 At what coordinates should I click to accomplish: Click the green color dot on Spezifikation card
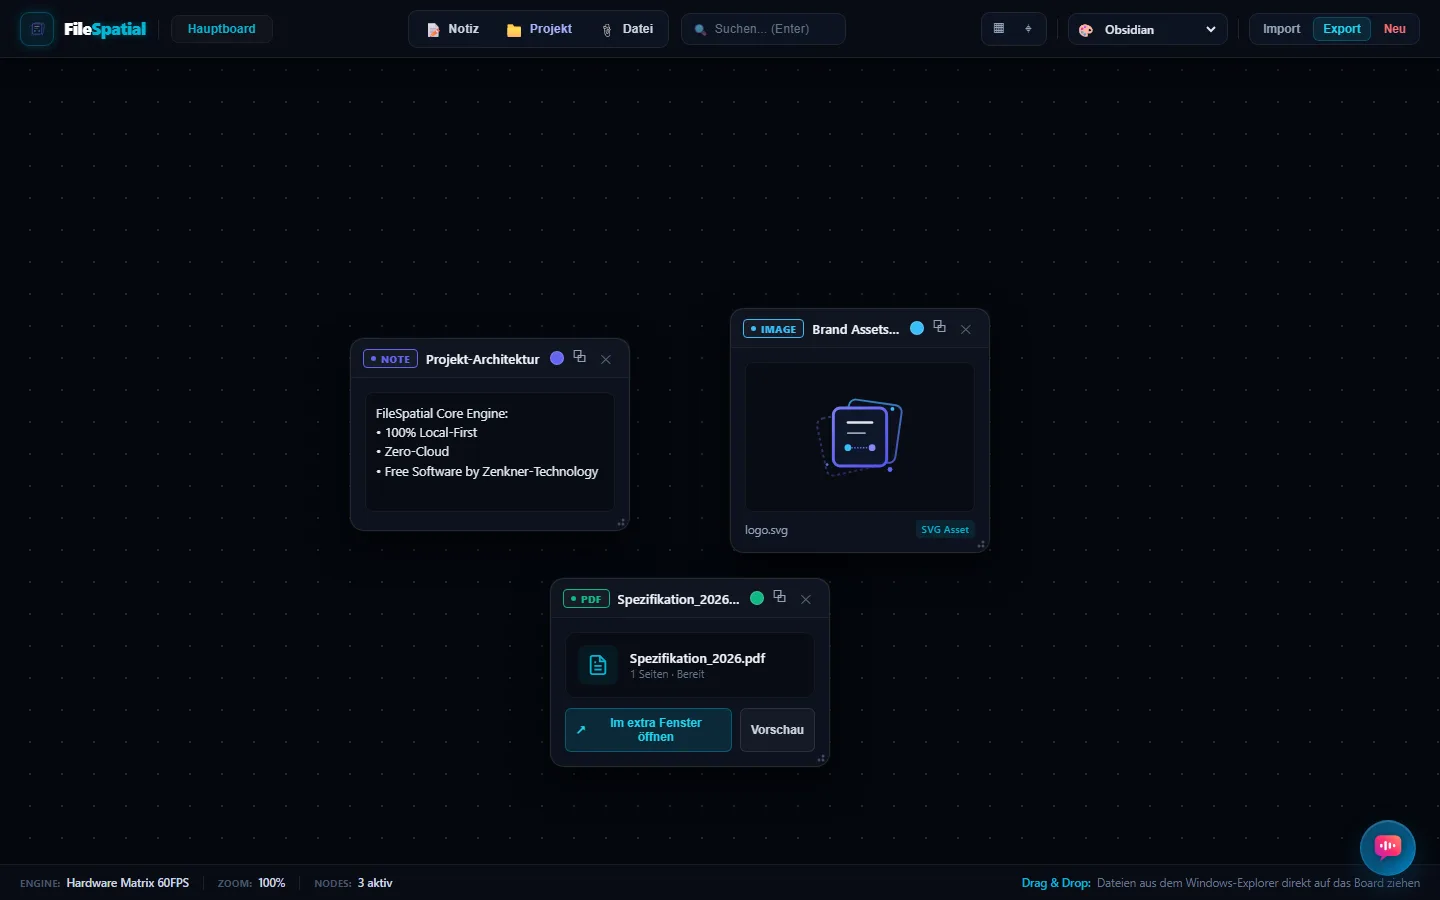[757, 598]
